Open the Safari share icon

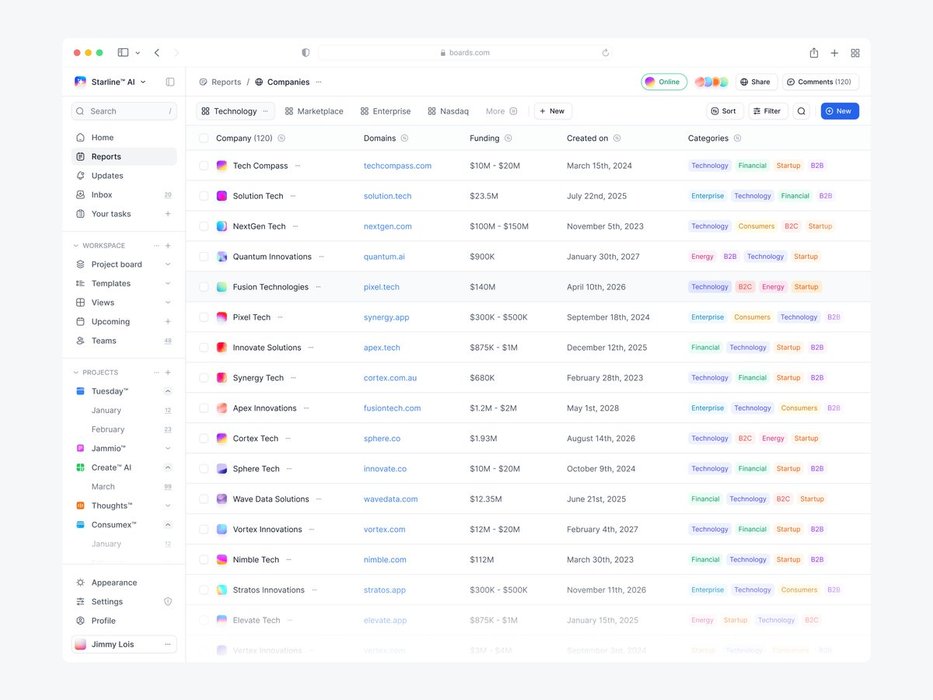814,53
